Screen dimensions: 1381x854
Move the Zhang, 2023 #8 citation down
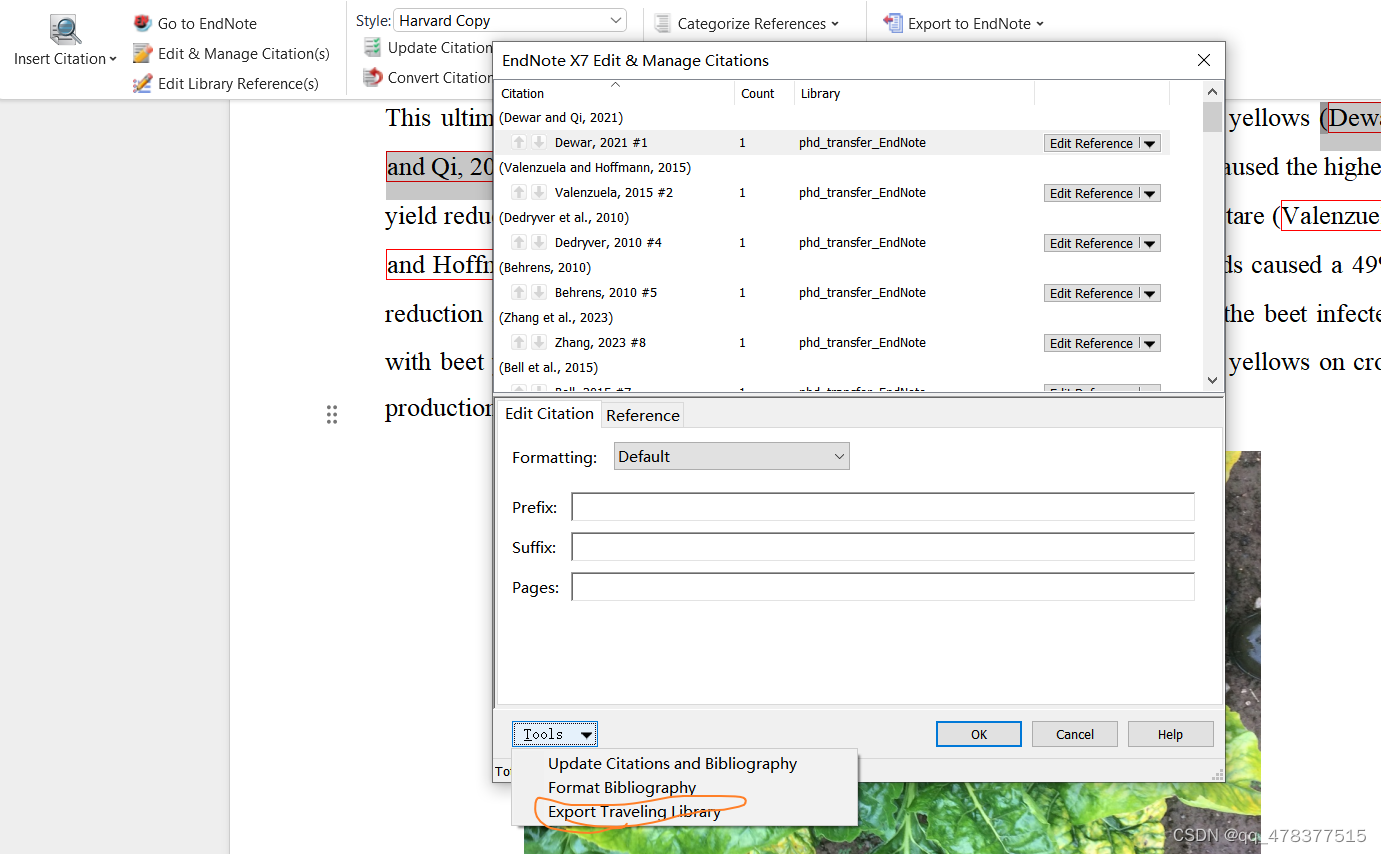point(539,342)
